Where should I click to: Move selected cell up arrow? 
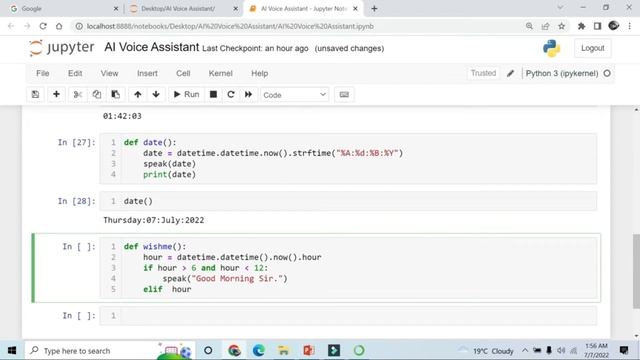pyautogui.click(x=138, y=94)
